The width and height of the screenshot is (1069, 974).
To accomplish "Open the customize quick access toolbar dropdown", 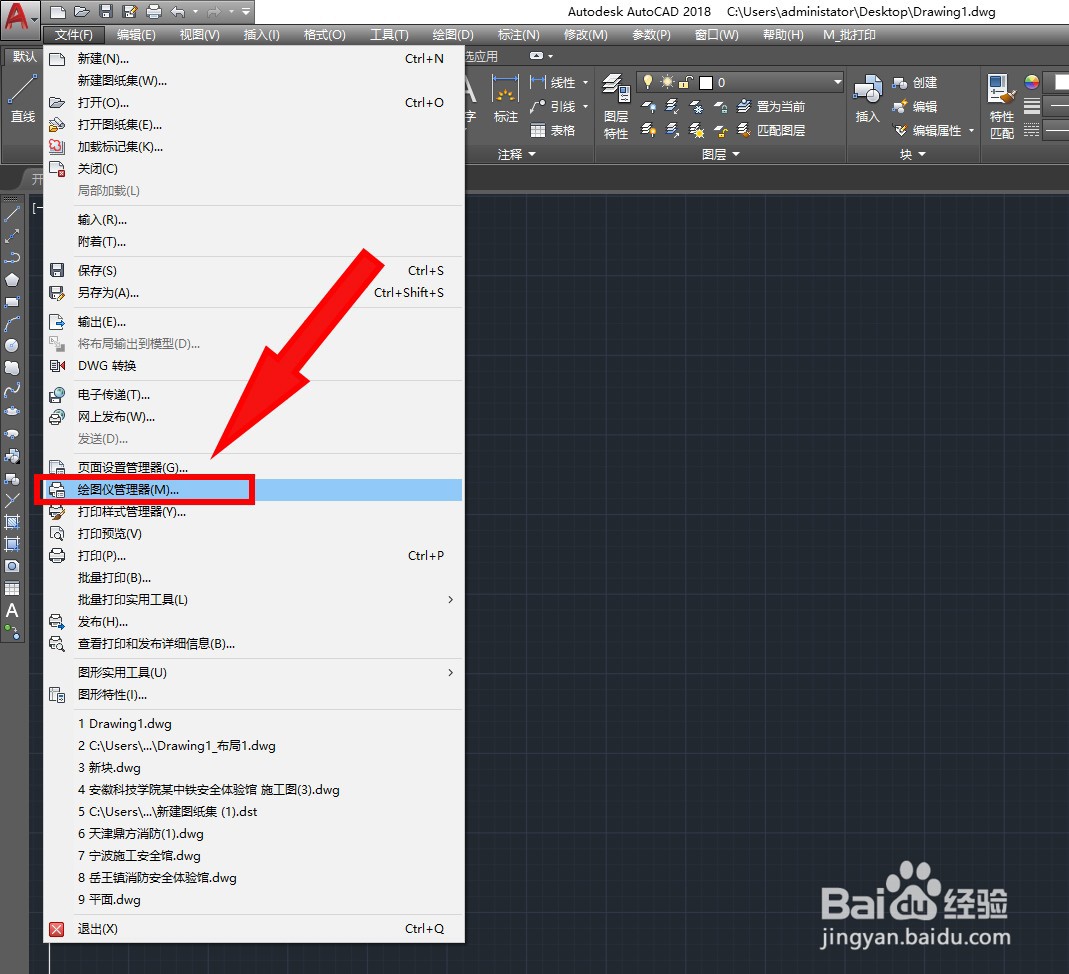I will 246,12.
